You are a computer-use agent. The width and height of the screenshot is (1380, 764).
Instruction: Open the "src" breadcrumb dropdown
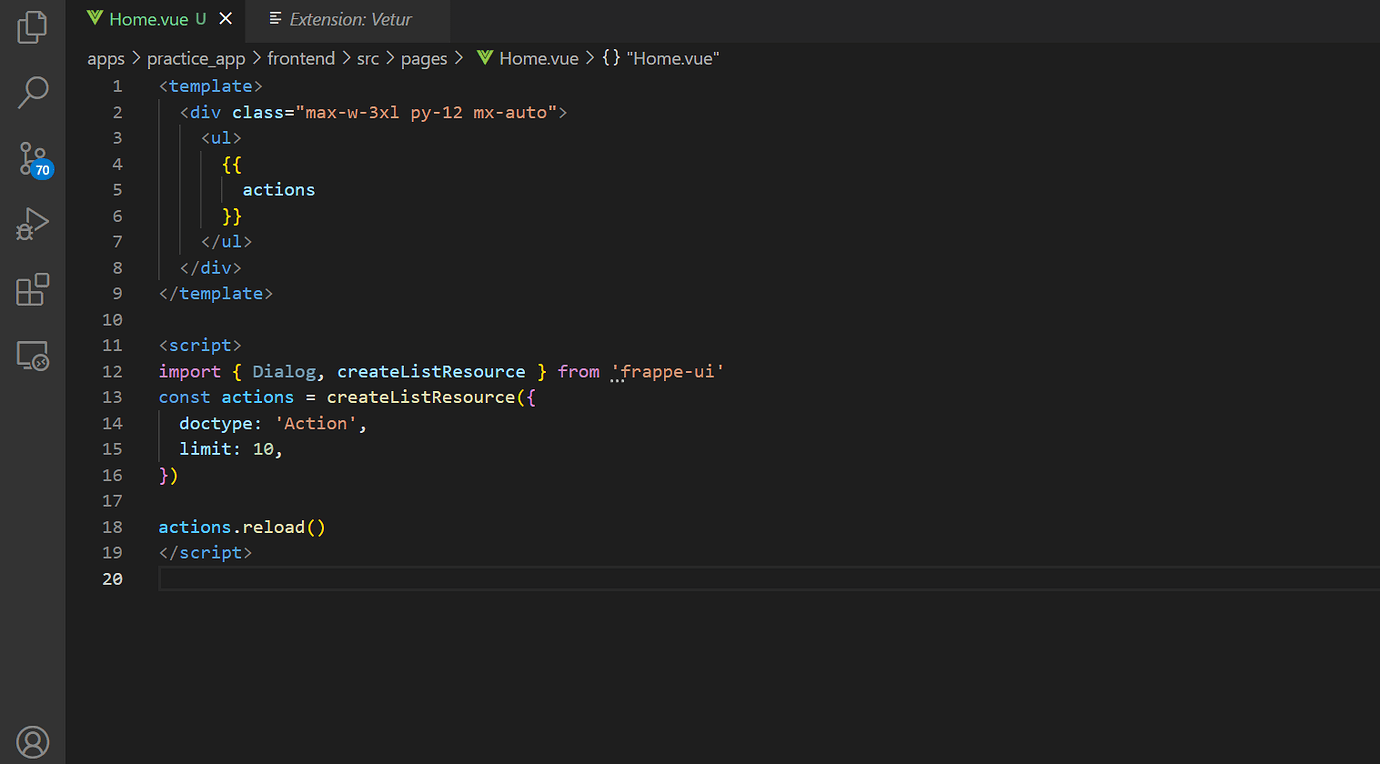(368, 58)
